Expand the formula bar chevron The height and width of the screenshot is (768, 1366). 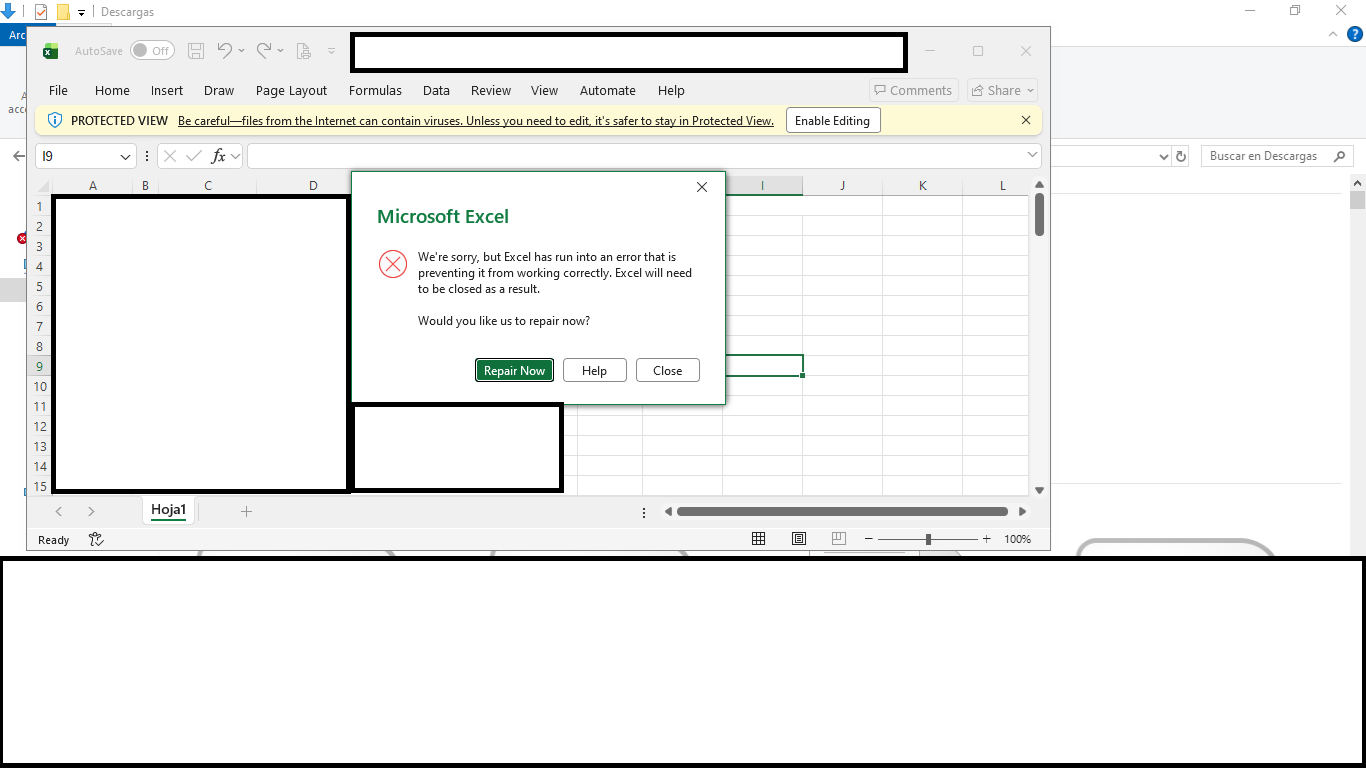click(1032, 155)
